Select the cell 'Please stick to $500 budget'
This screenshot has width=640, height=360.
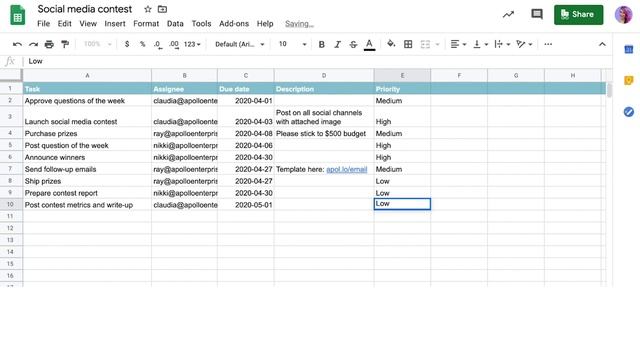tap(324, 133)
